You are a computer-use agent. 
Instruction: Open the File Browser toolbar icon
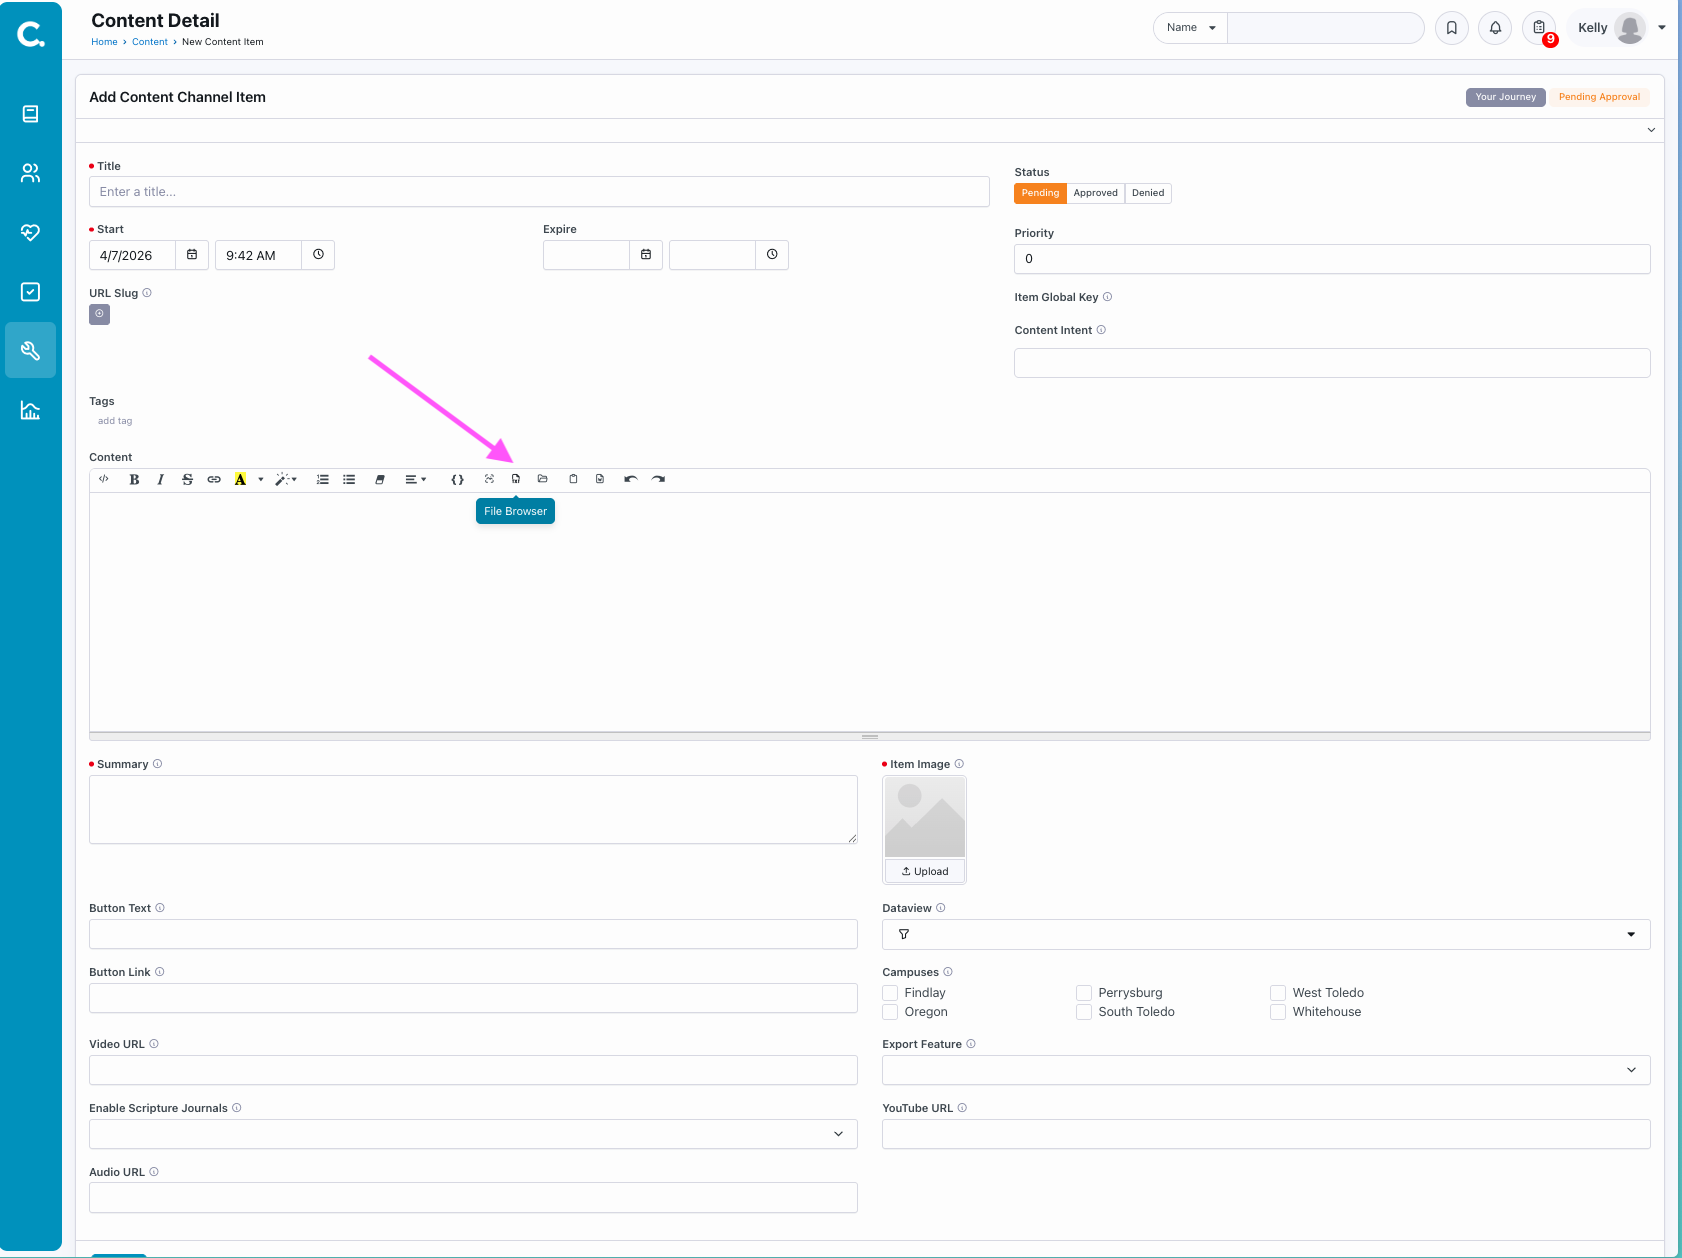516,479
